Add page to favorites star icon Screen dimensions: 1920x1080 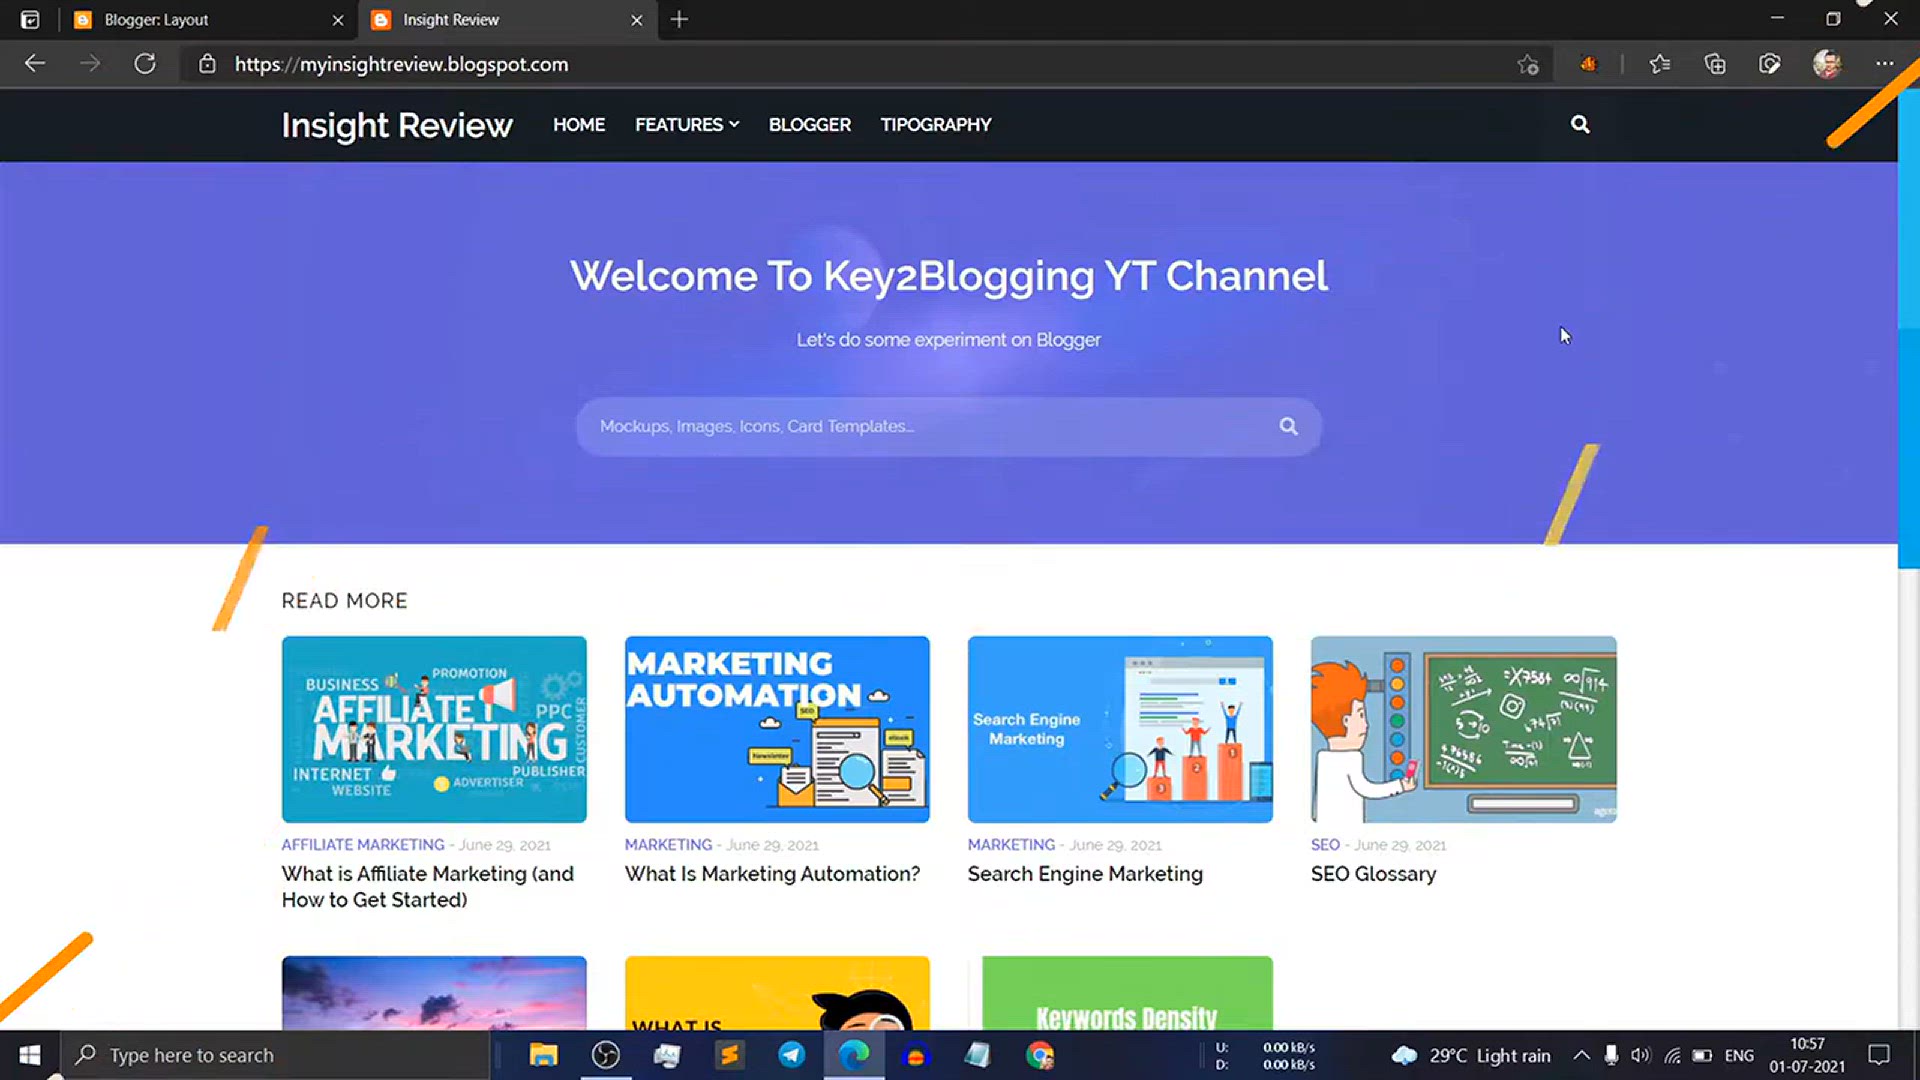(x=1527, y=65)
